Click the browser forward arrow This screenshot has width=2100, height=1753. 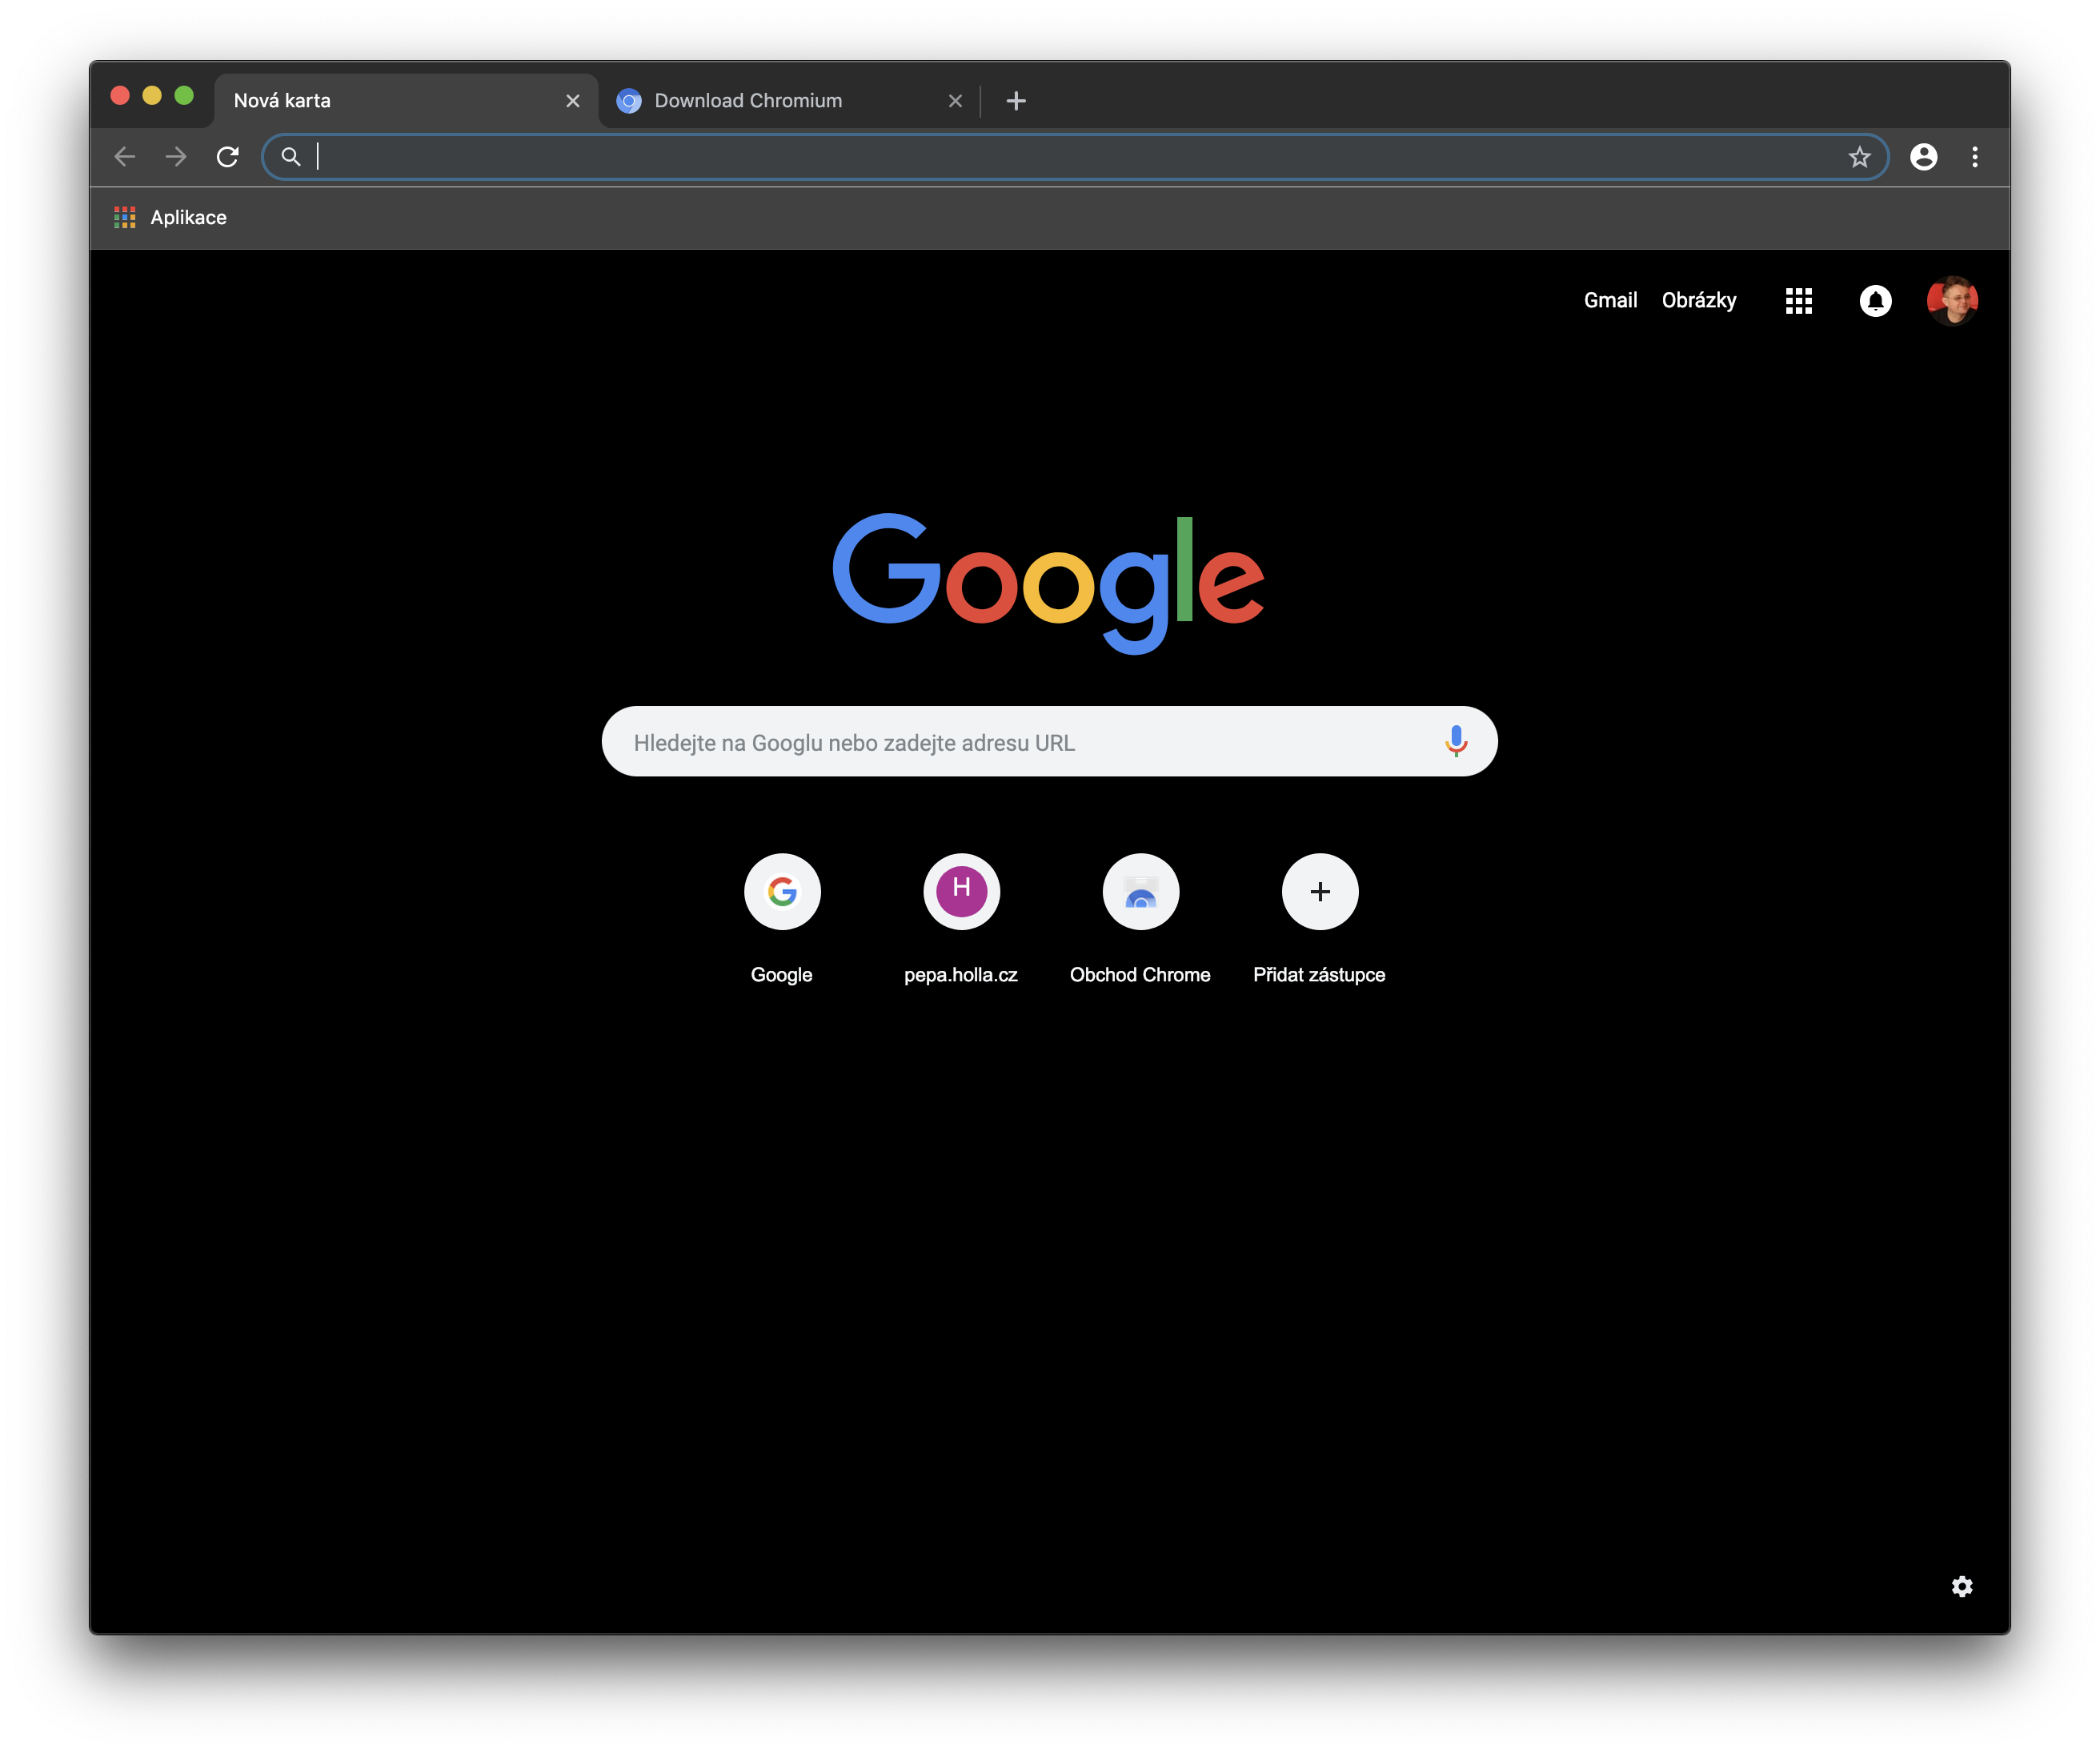[176, 157]
